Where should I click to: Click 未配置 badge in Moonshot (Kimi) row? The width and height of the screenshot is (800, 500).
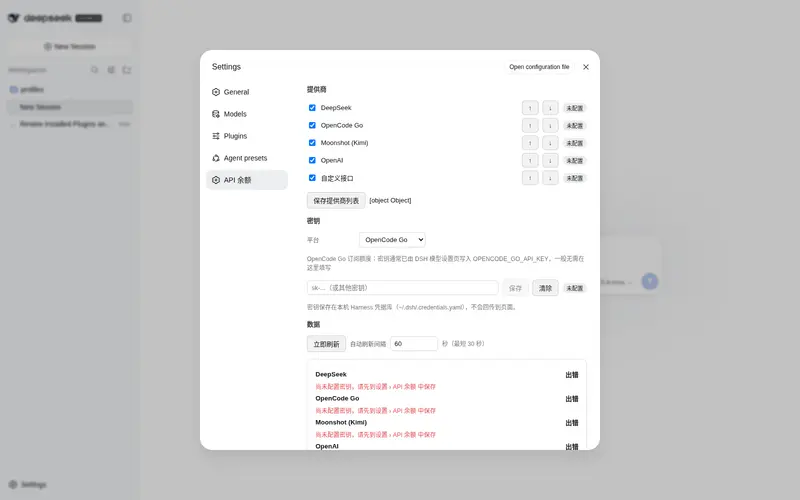[574, 143]
